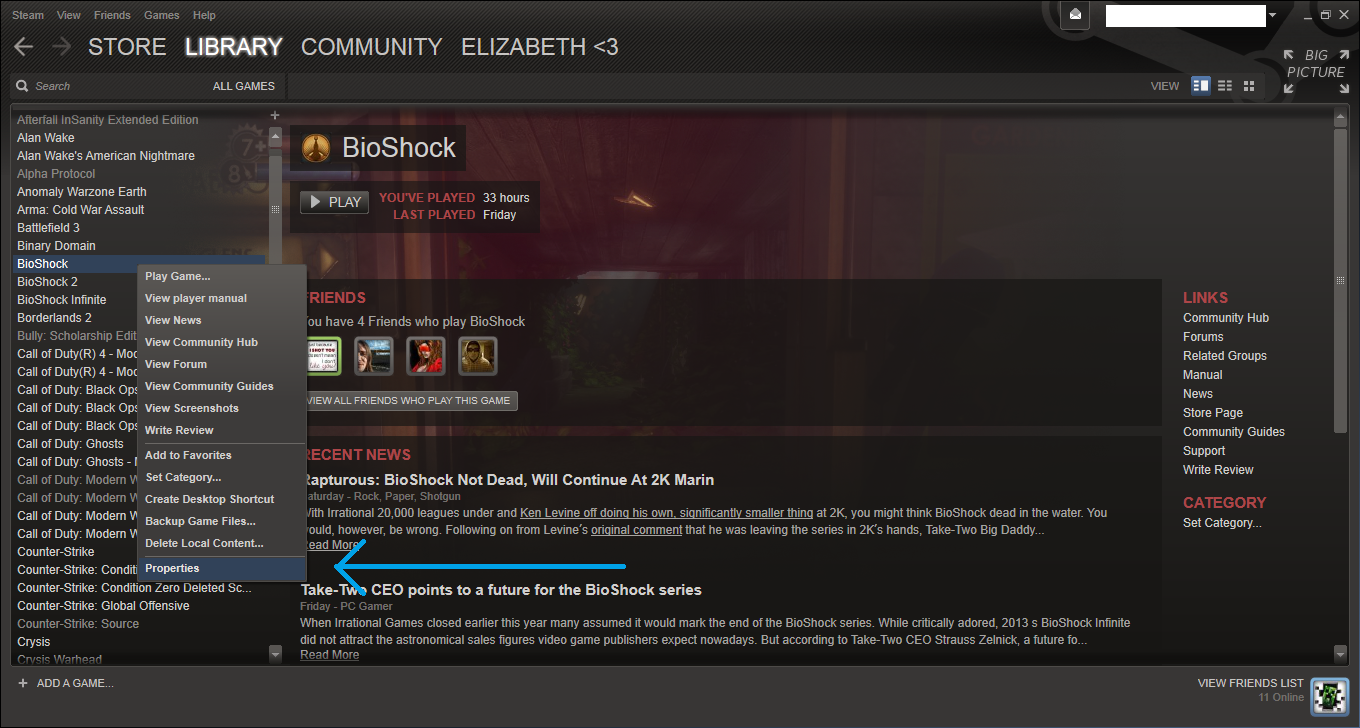Image resolution: width=1360 pixels, height=728 pixels.
Task: Switch to list view icon
Action: (x=1225, y=86)
